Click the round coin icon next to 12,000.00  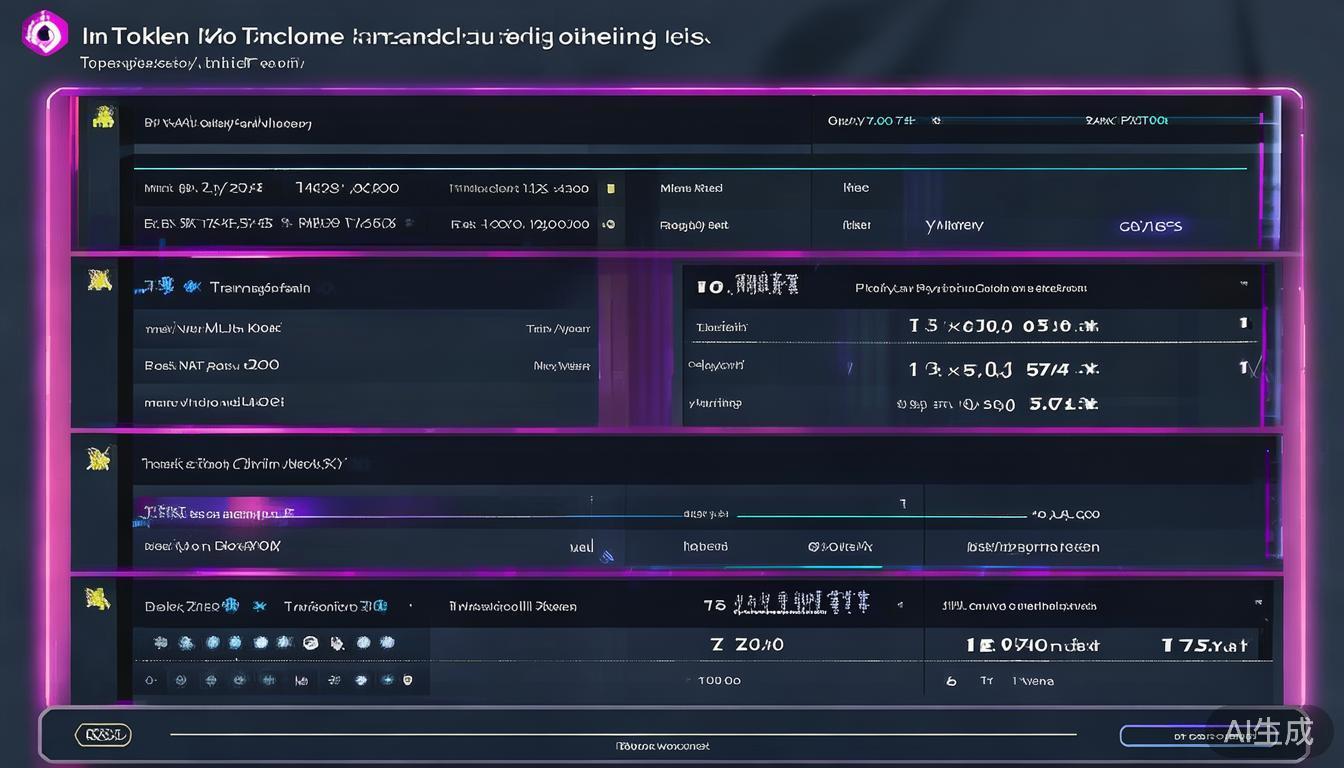coord(609,224)
